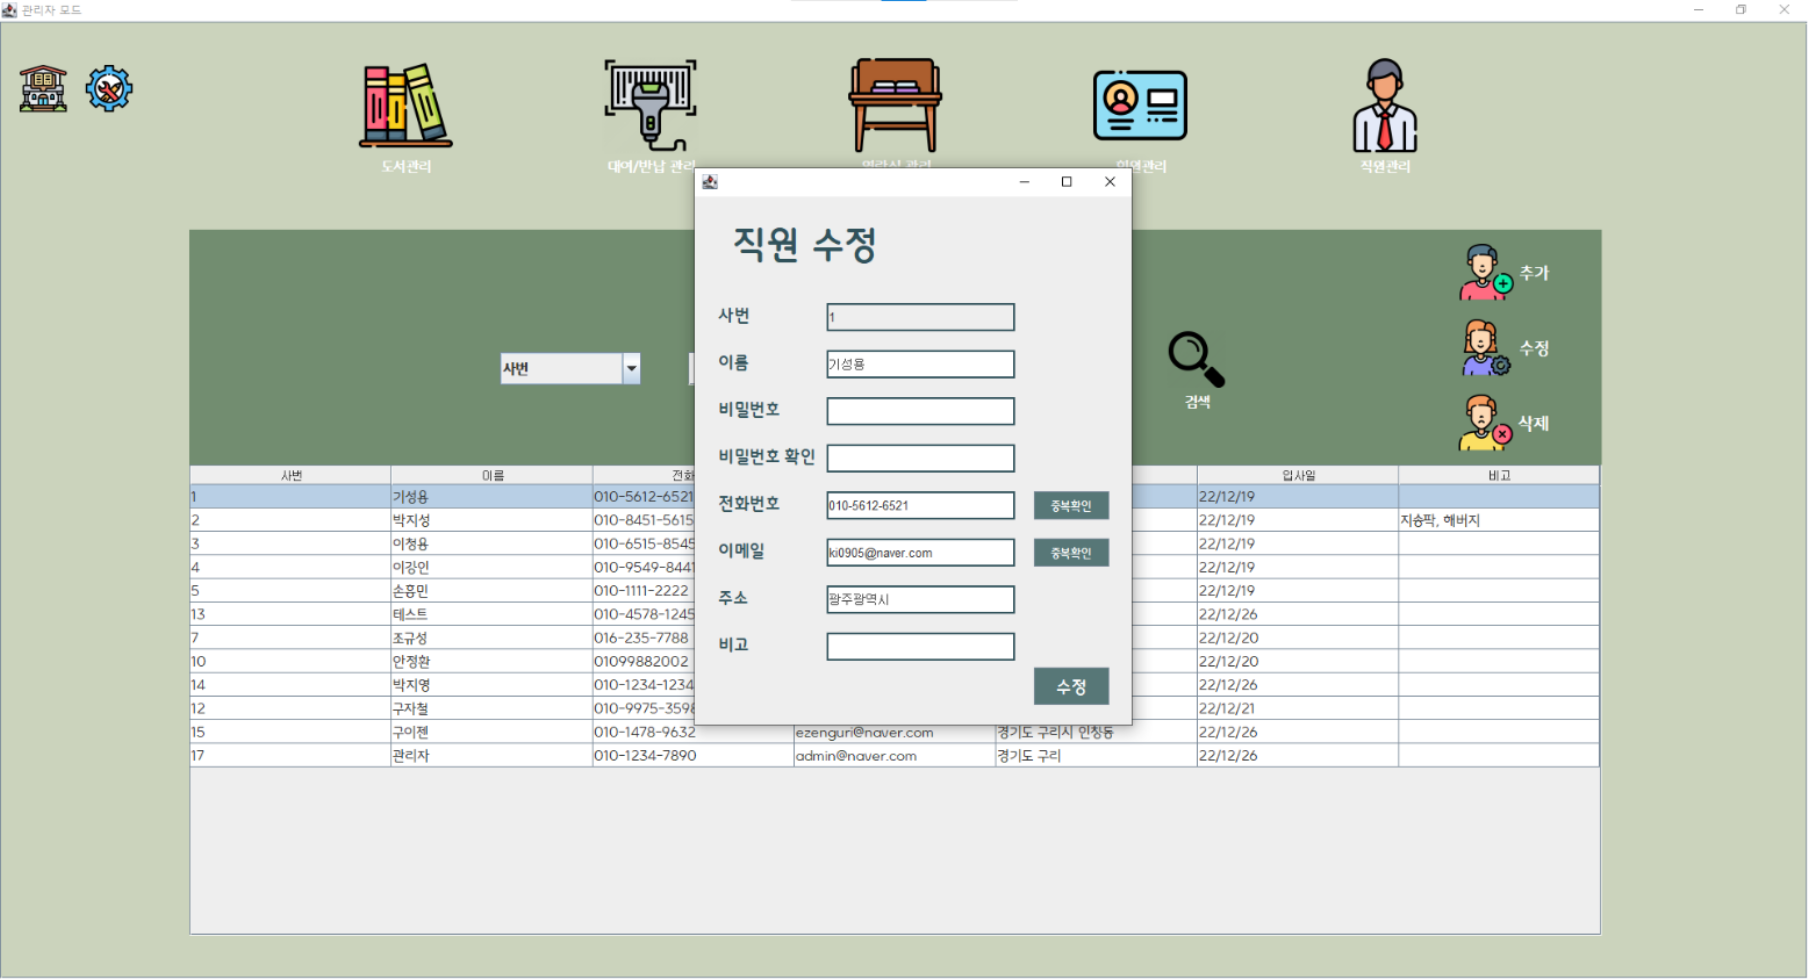Click the 비밀번호 password input field
This screenshot has height=979, width=1808.
(x=918, y=410)
